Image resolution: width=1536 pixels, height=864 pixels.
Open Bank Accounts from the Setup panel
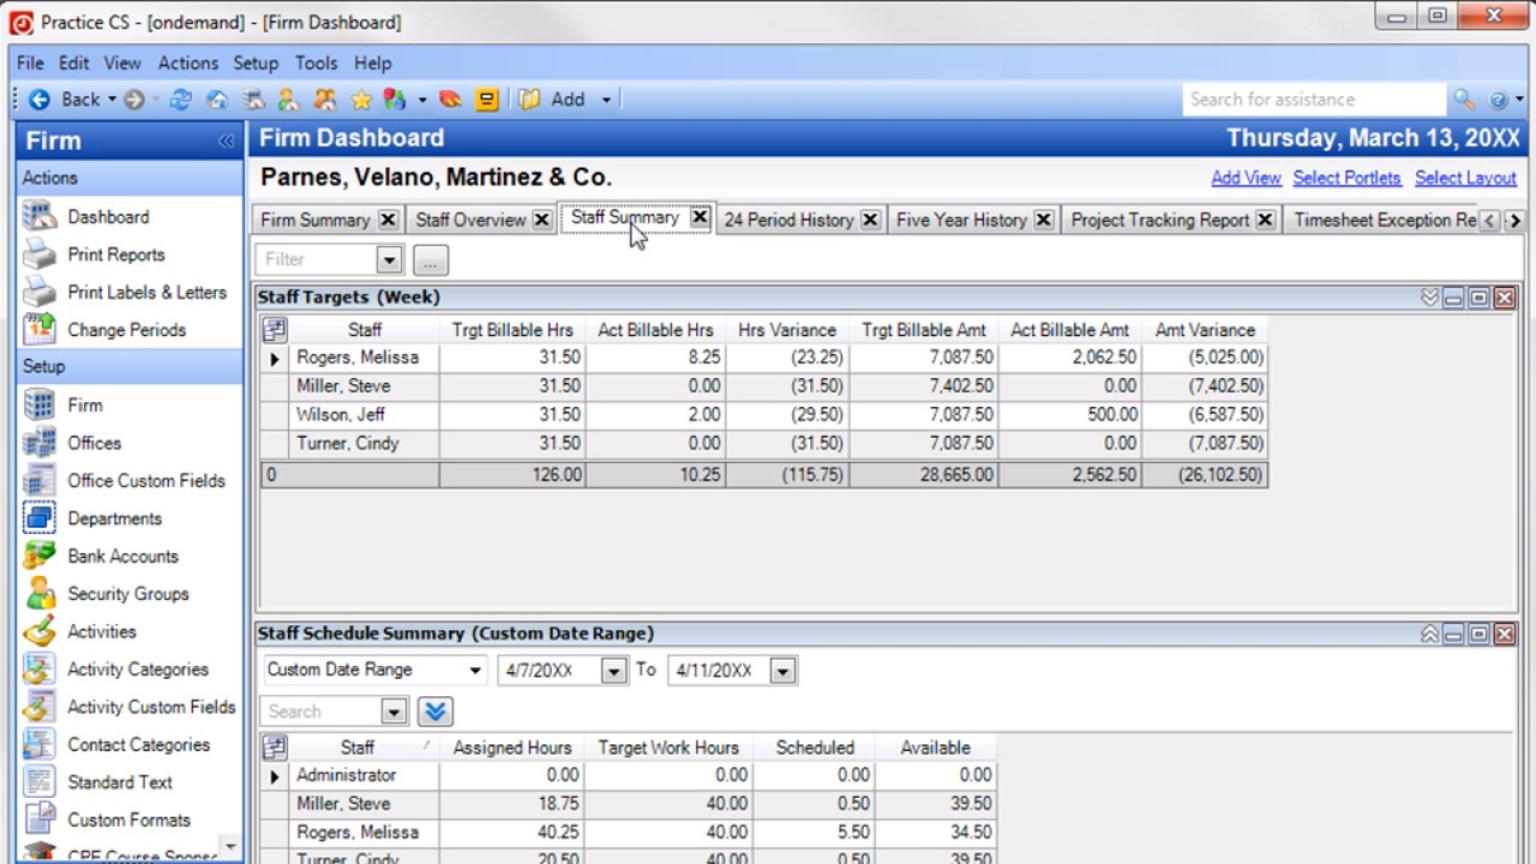click(122, 556)
